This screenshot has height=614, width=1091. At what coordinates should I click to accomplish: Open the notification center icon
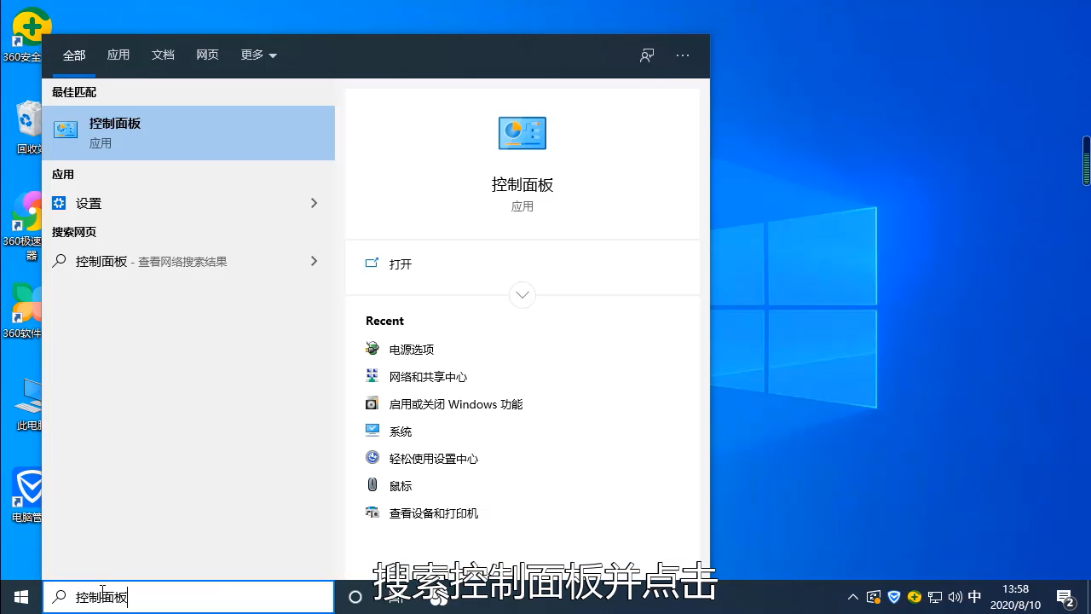[x=1065, y=597]
